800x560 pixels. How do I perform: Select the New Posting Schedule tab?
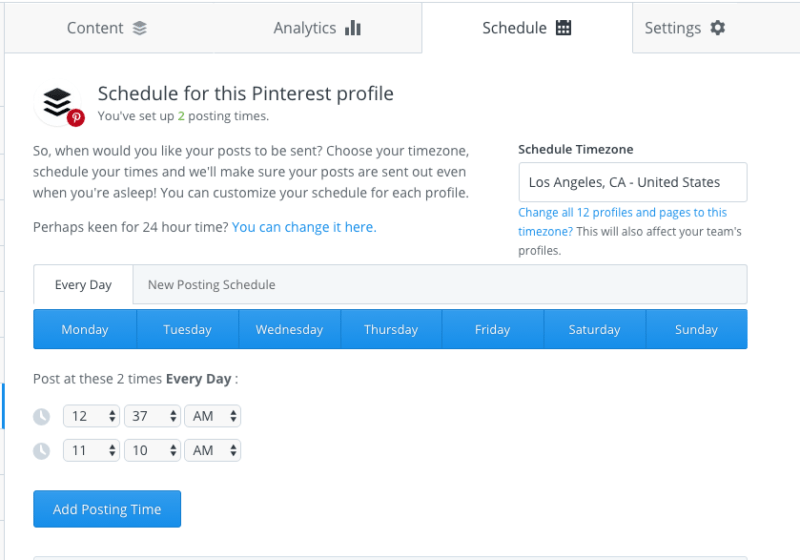[211, 285]
